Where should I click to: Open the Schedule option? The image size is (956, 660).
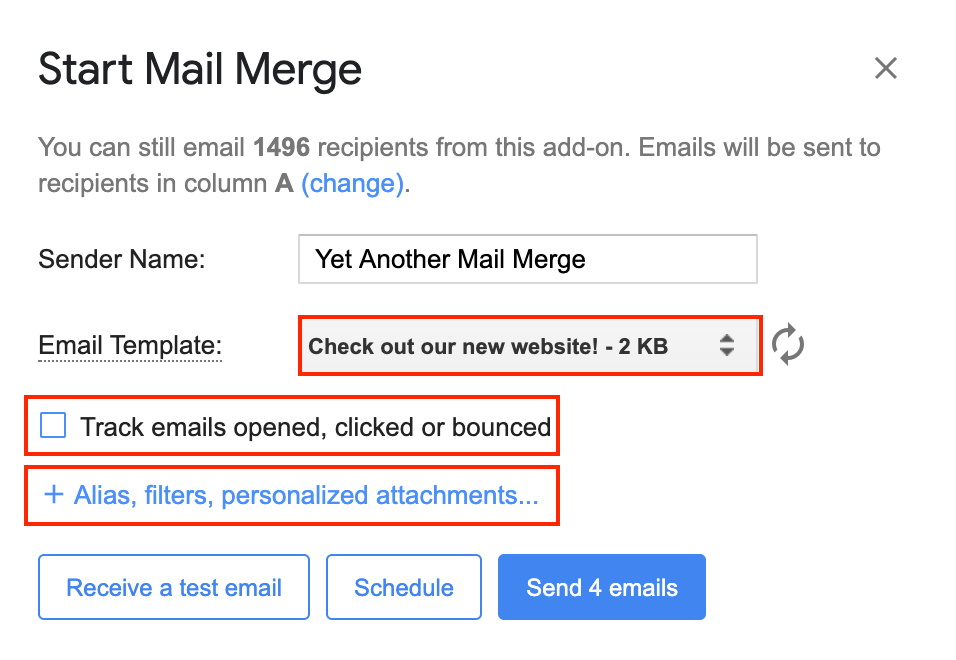click(404, 588)
